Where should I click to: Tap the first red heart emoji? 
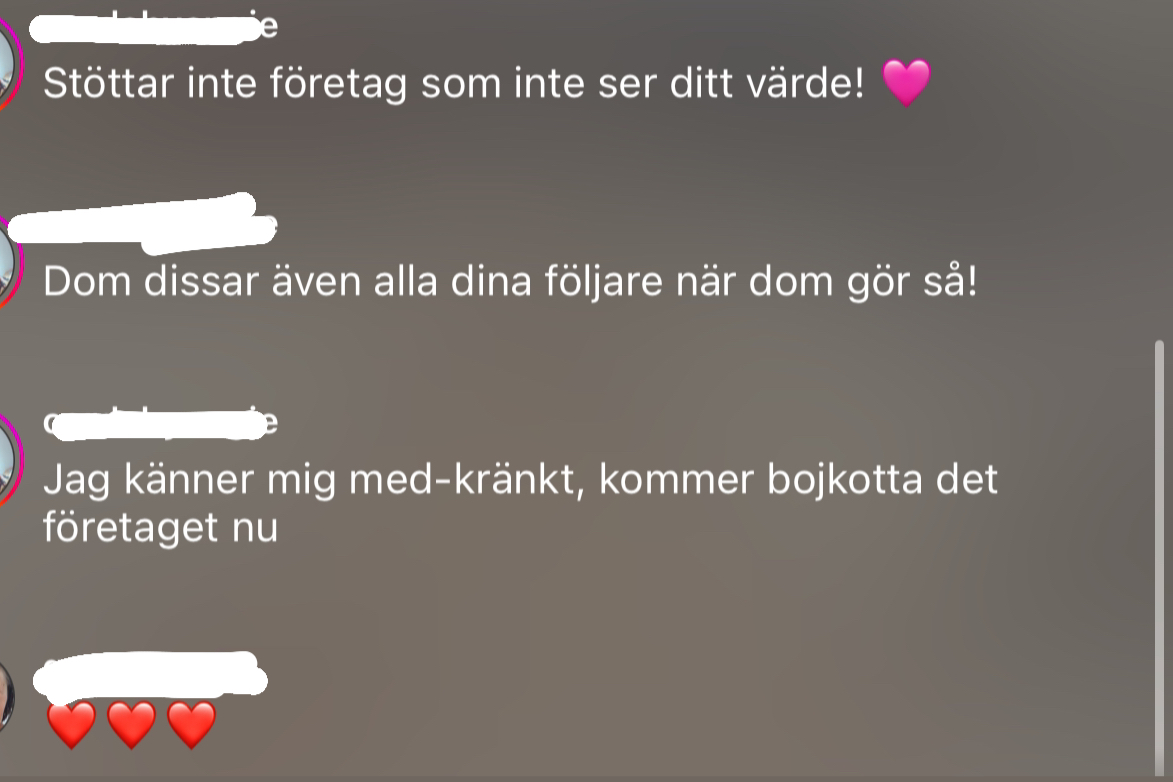click(72, 724)
